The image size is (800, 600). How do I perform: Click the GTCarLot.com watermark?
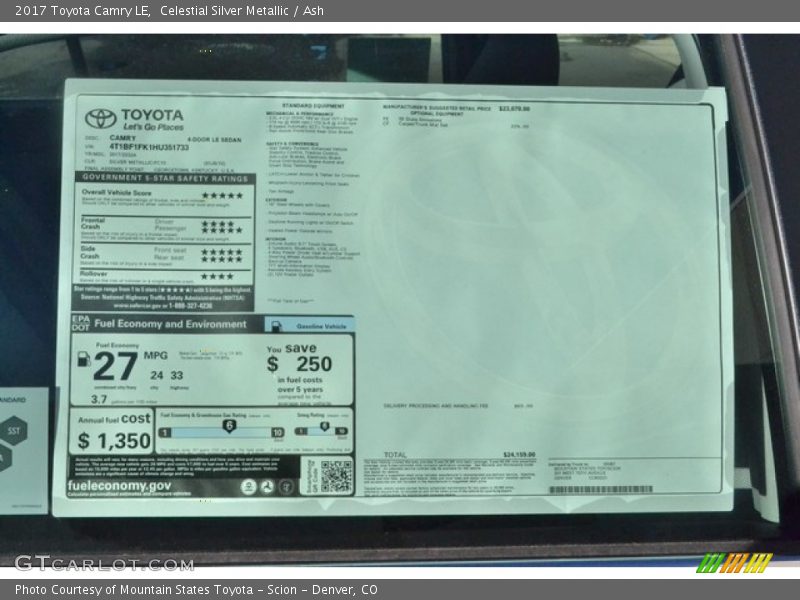(103, 563)
